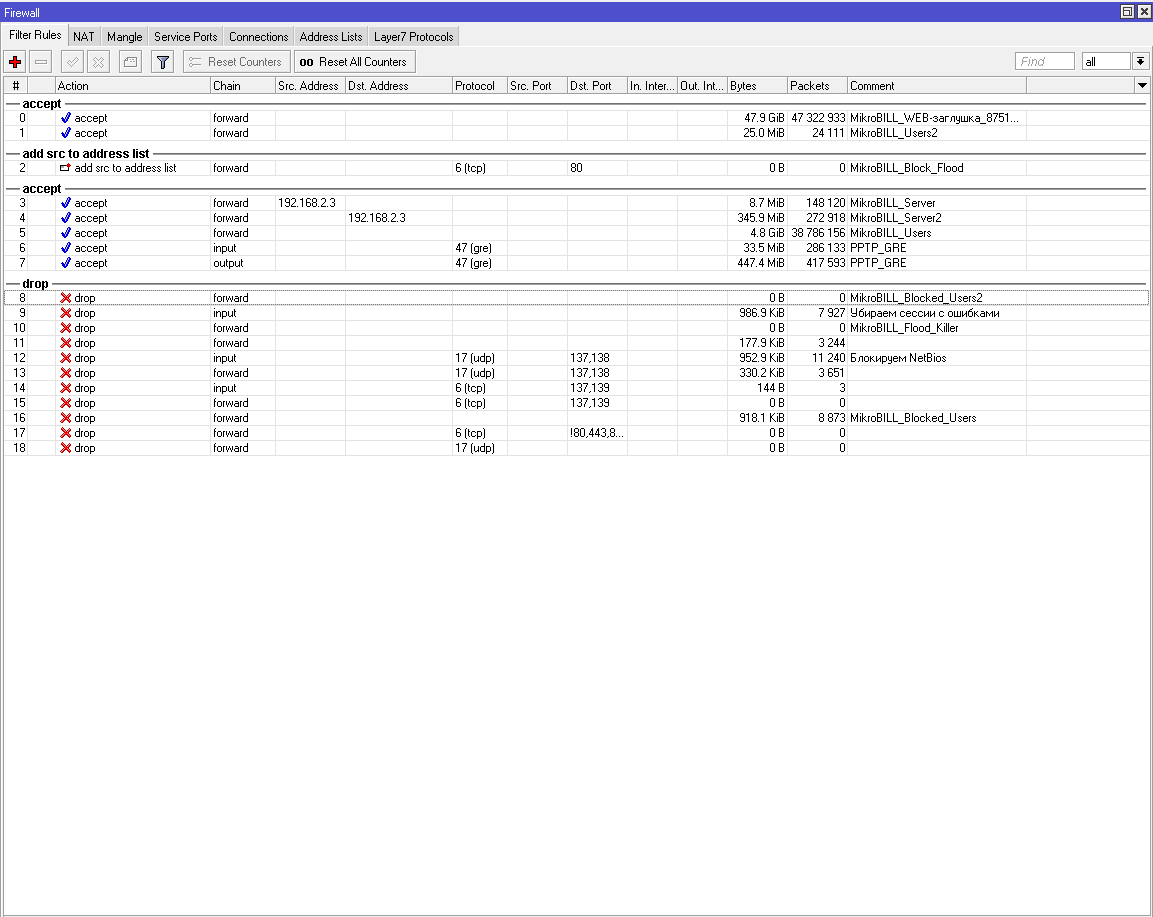Collapse the drop group header

pos(35,284)
